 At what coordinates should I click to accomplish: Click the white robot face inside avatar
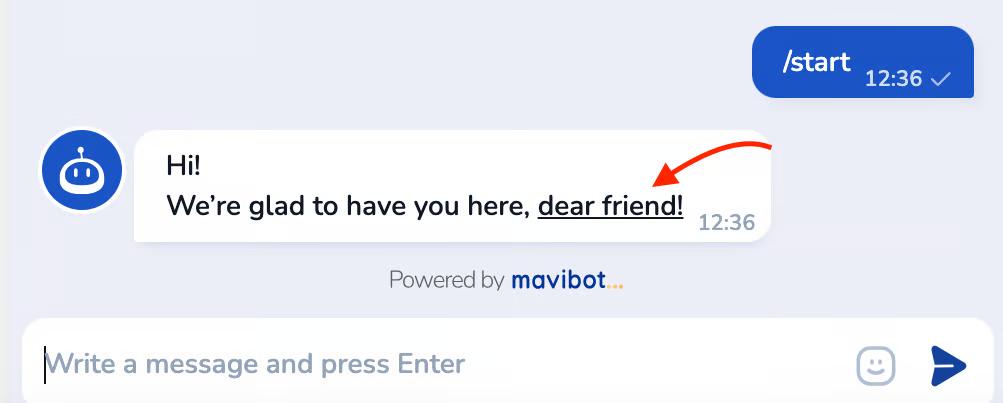pyautogui.click(x=82, y=173)
